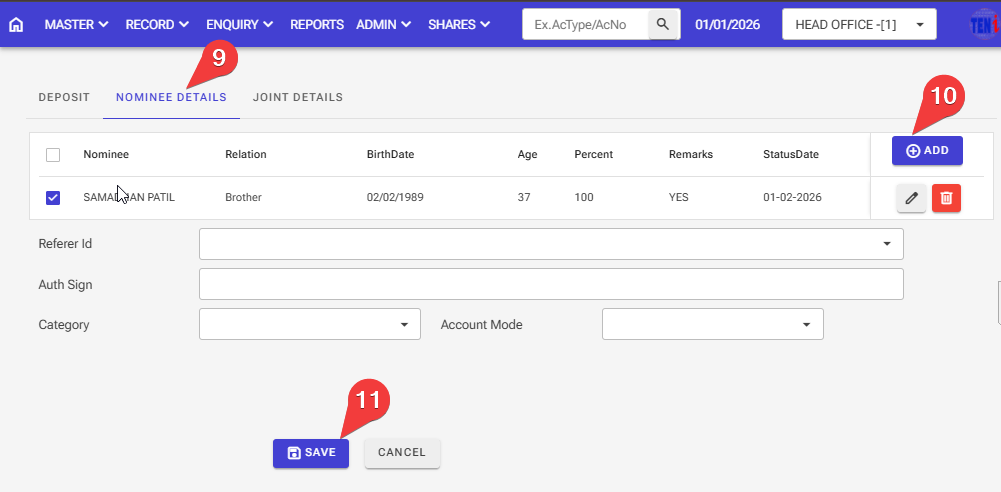The image size is (1001, 492).
Task: Delete nominee using red trash icon
Action: pos(946,198)
